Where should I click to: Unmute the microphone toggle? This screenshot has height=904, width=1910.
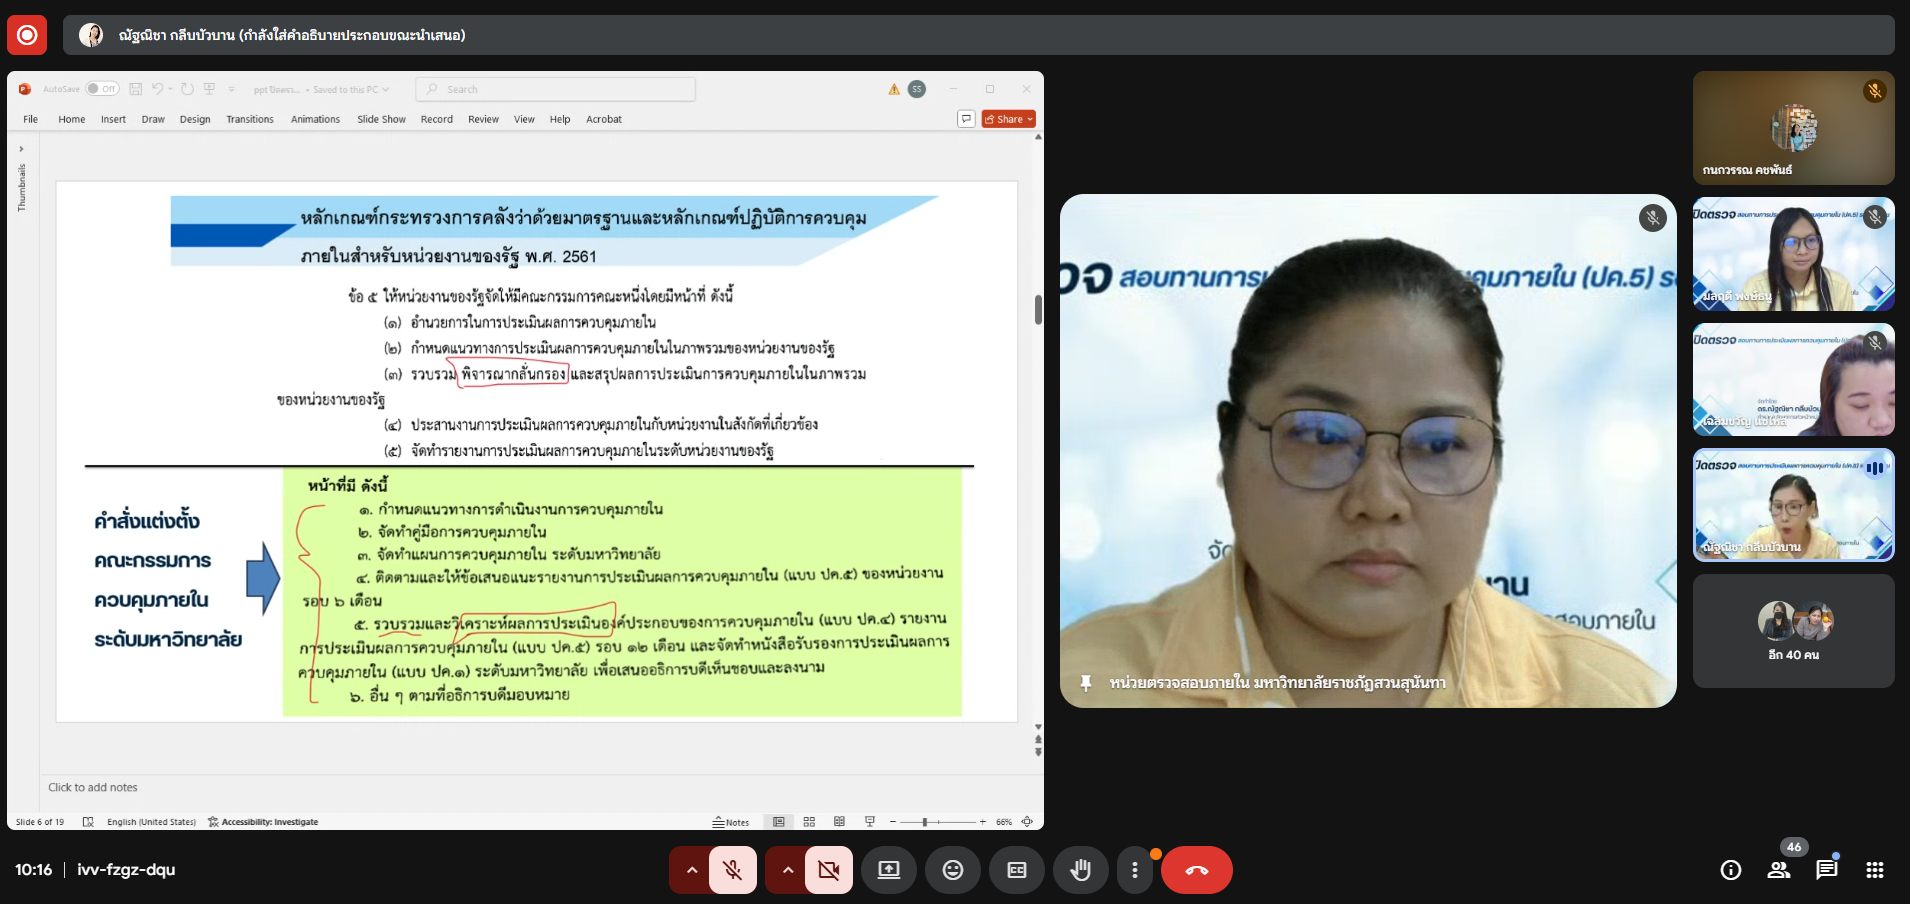pyautogui.click(x=733, y=870)
